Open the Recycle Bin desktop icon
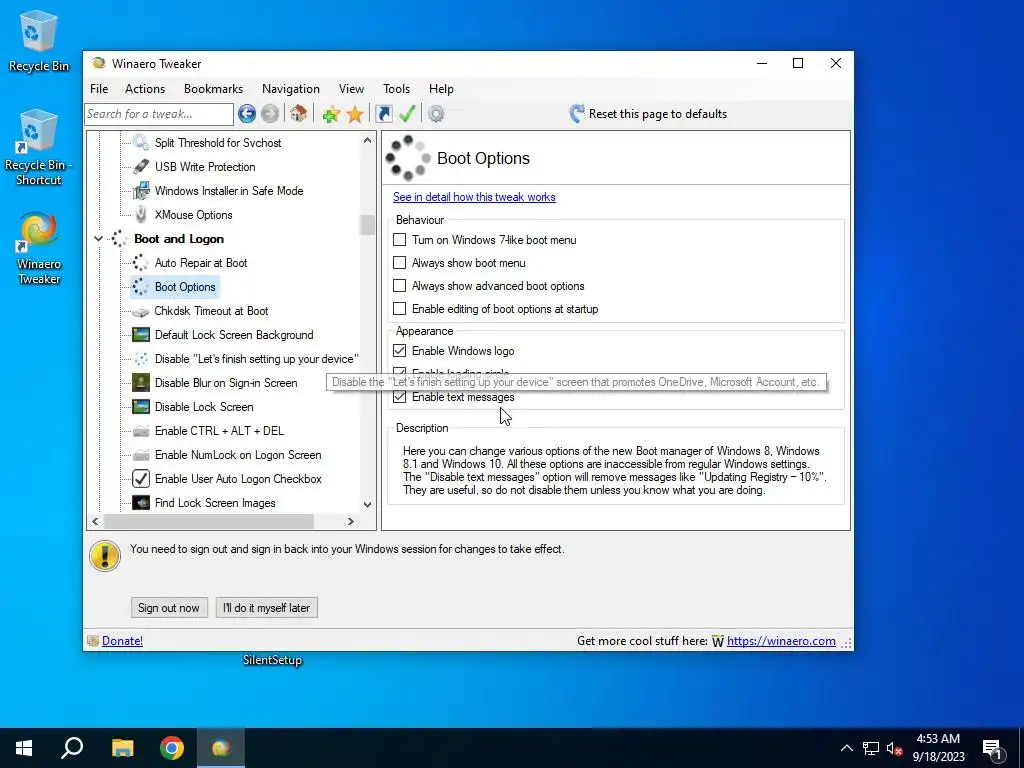 click(x=39, y=40)
